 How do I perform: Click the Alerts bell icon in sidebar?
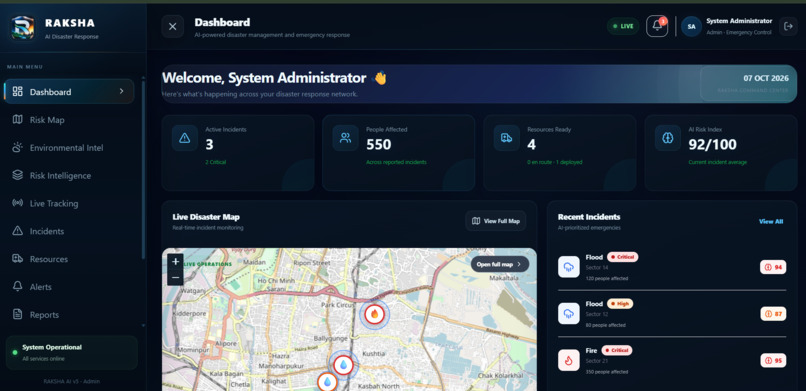(x=17, y=287)
